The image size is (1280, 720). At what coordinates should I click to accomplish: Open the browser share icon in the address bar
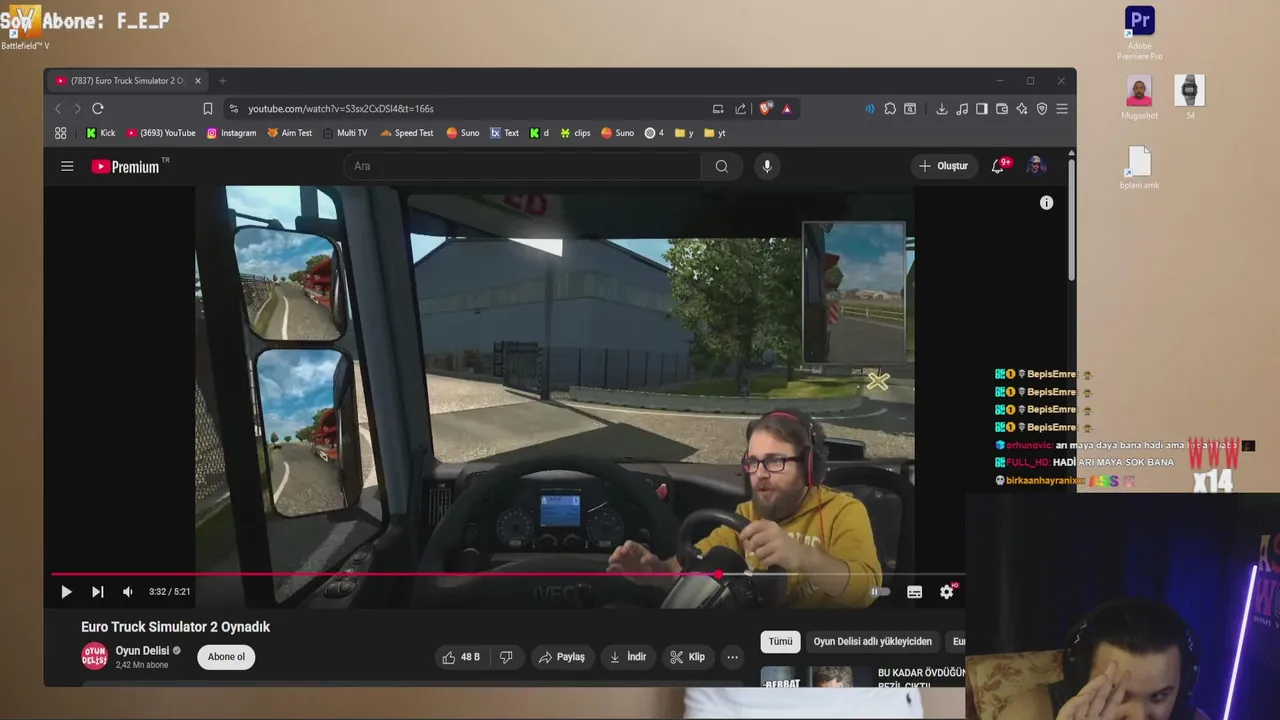[x=740, y=108]
